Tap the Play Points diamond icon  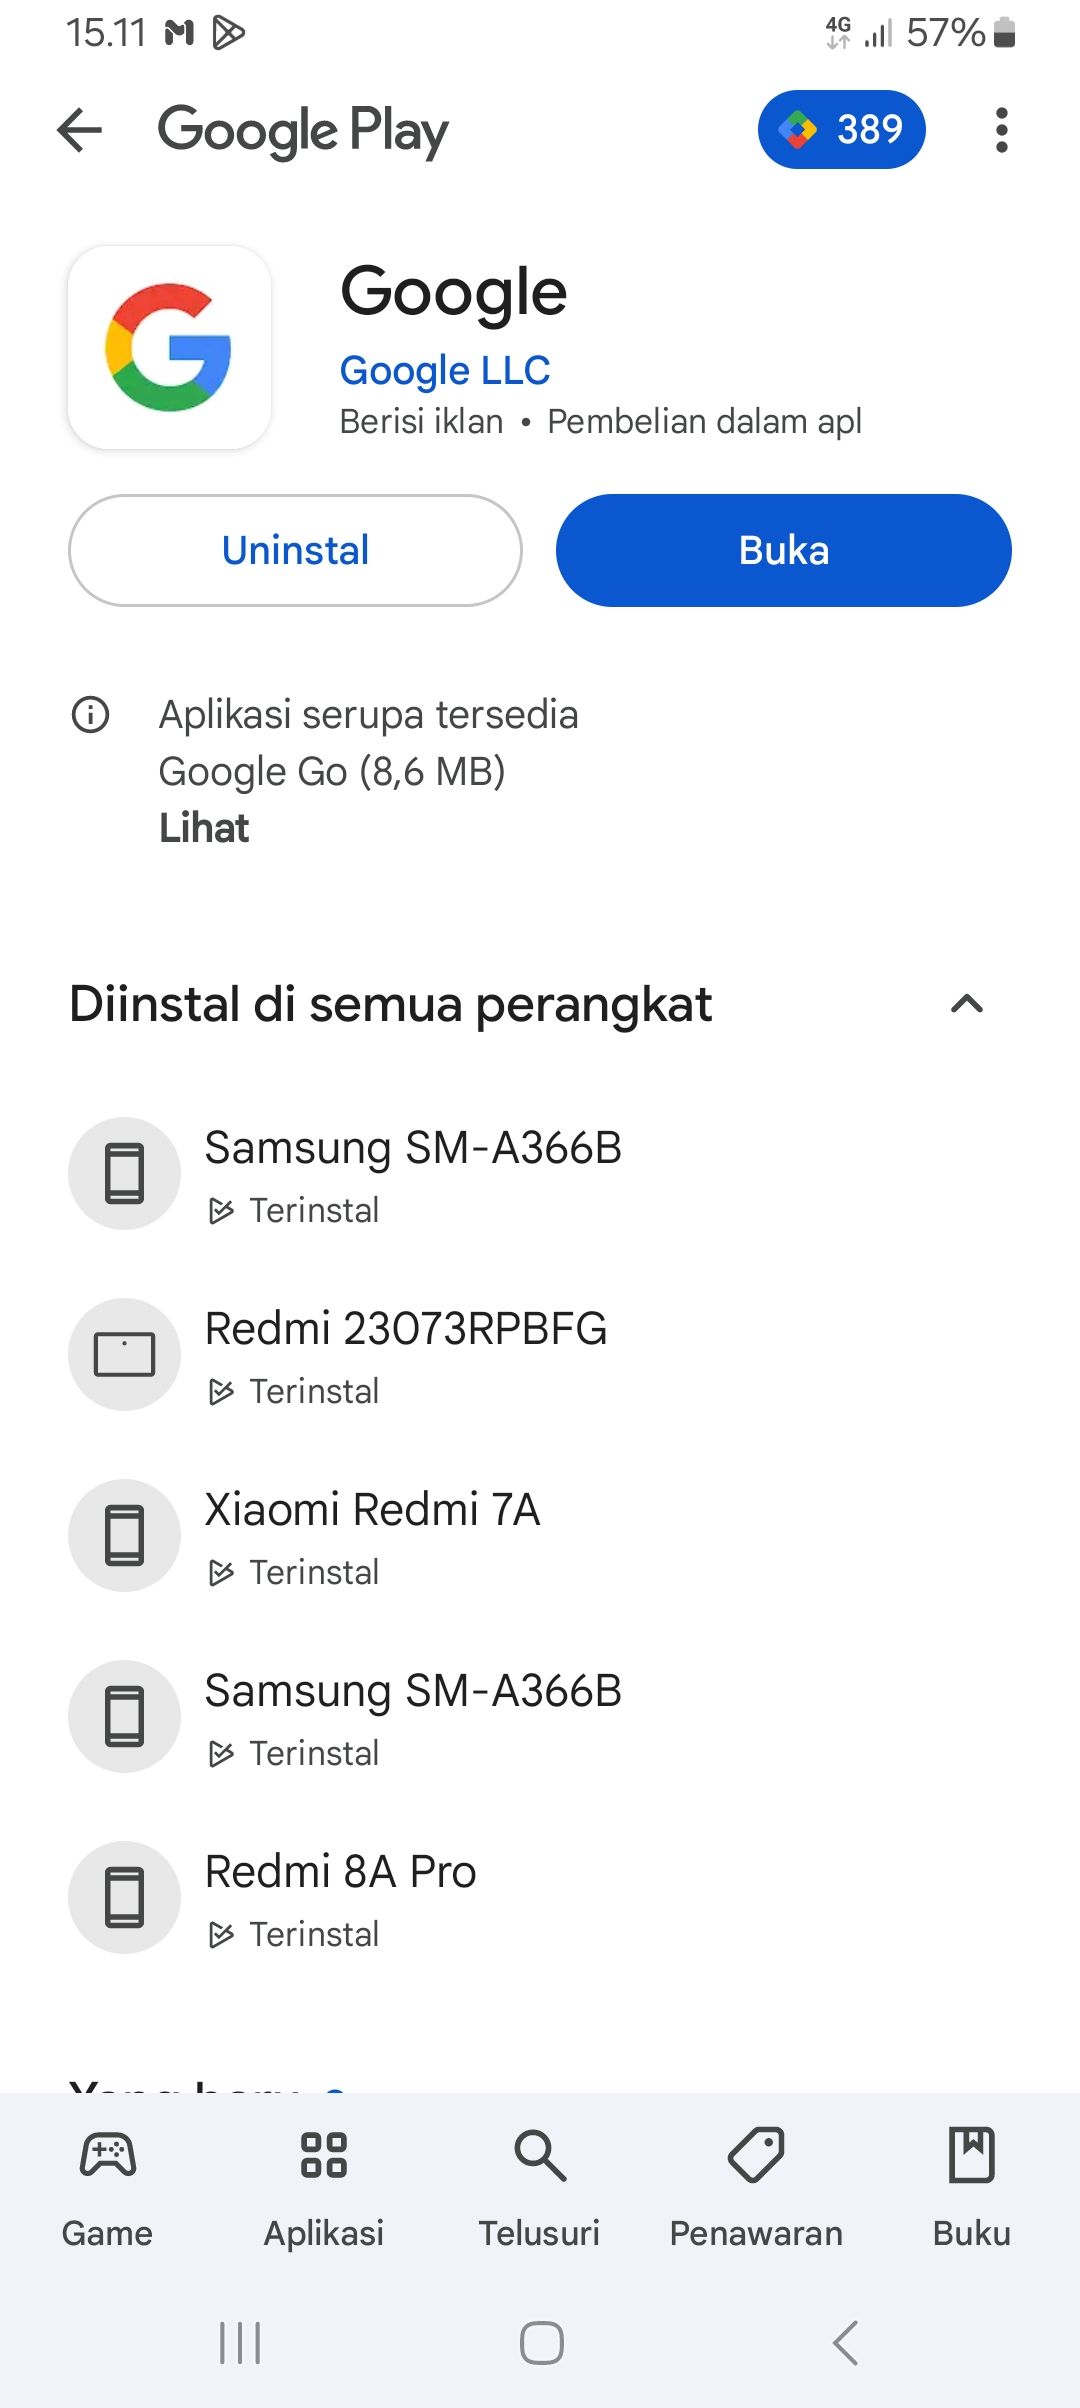(x=797, y=129)
